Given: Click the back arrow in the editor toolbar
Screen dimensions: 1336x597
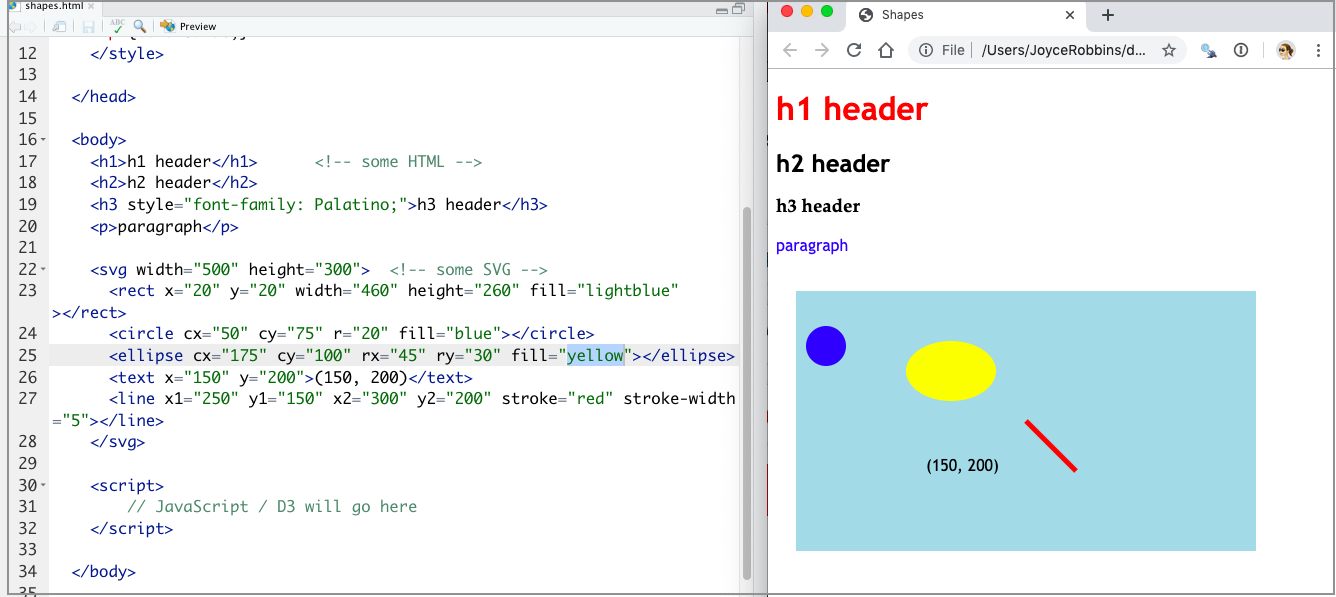Looking at the screenshot, I should pyautogui.click(x=14, y=26).
